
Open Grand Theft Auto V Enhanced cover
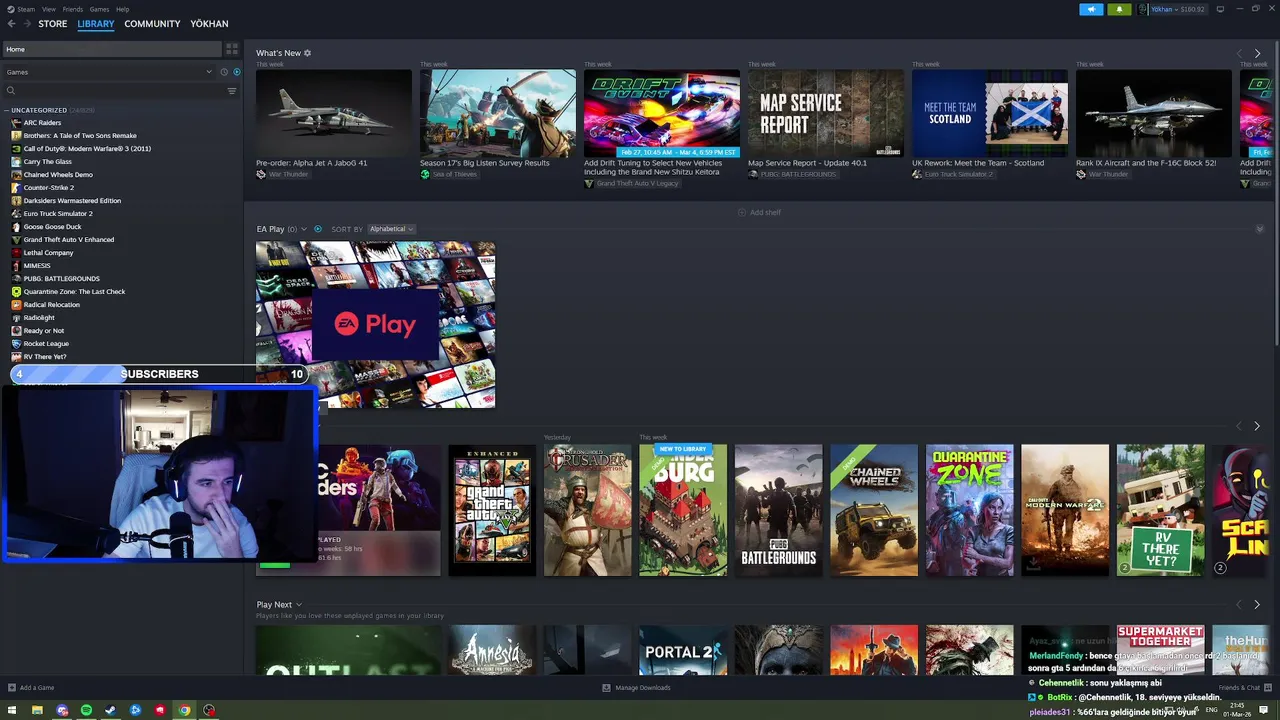pos(492,510)
